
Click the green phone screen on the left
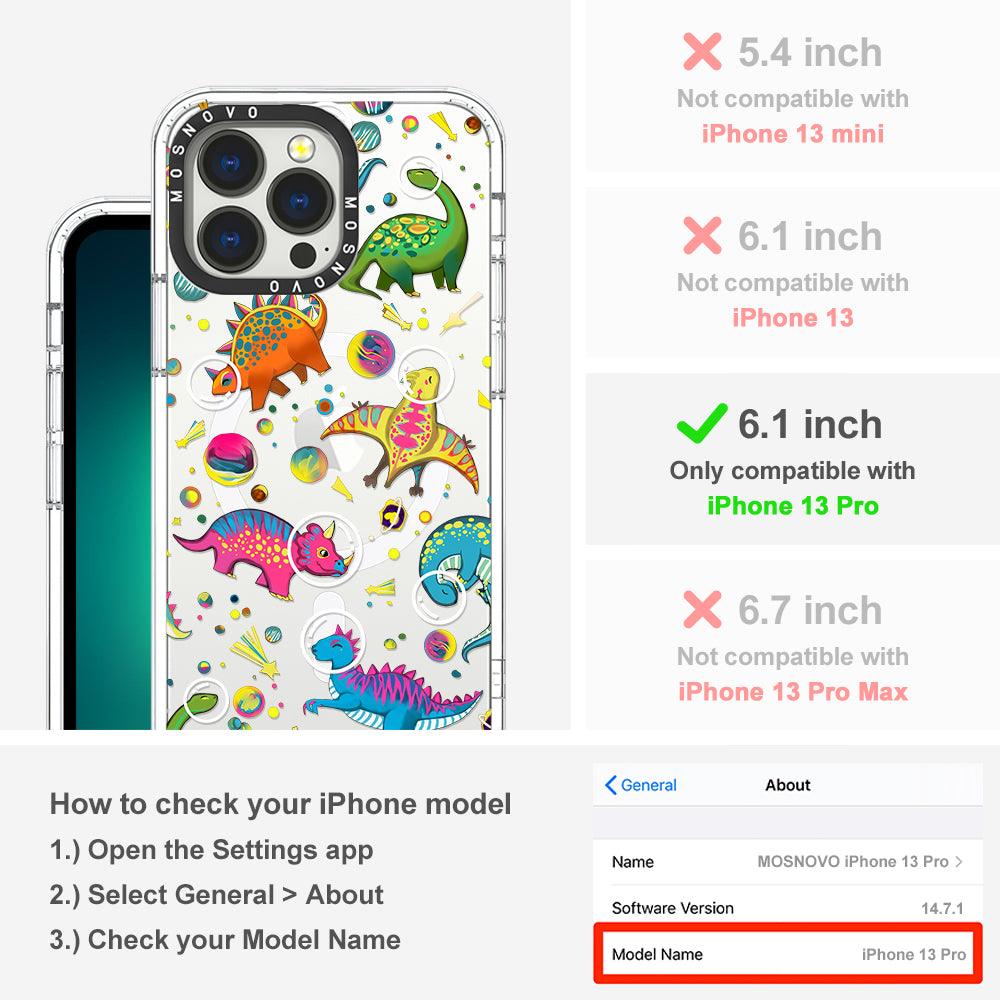coord(108,472)
